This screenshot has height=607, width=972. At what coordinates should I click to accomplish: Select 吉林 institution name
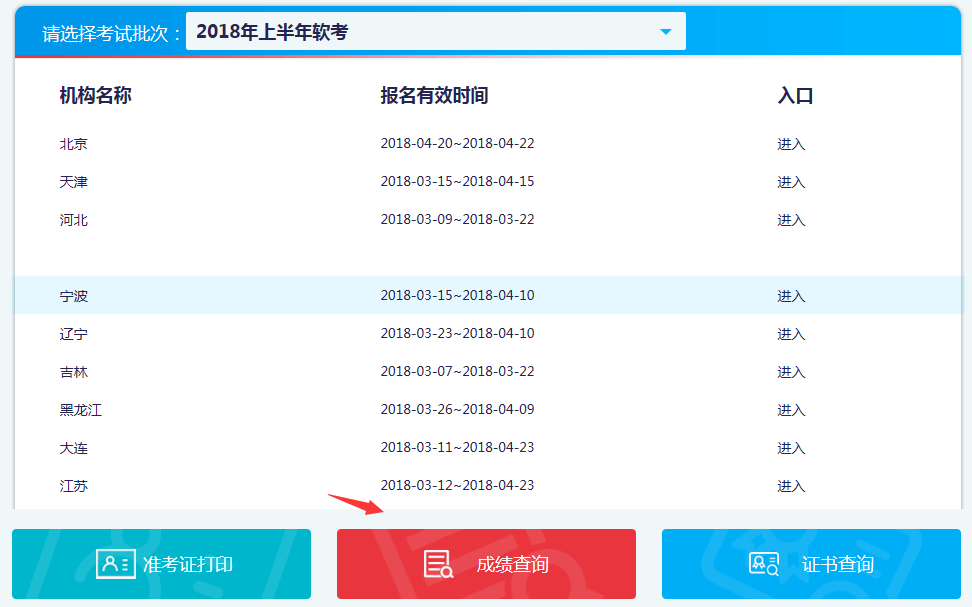pos(74,372)
